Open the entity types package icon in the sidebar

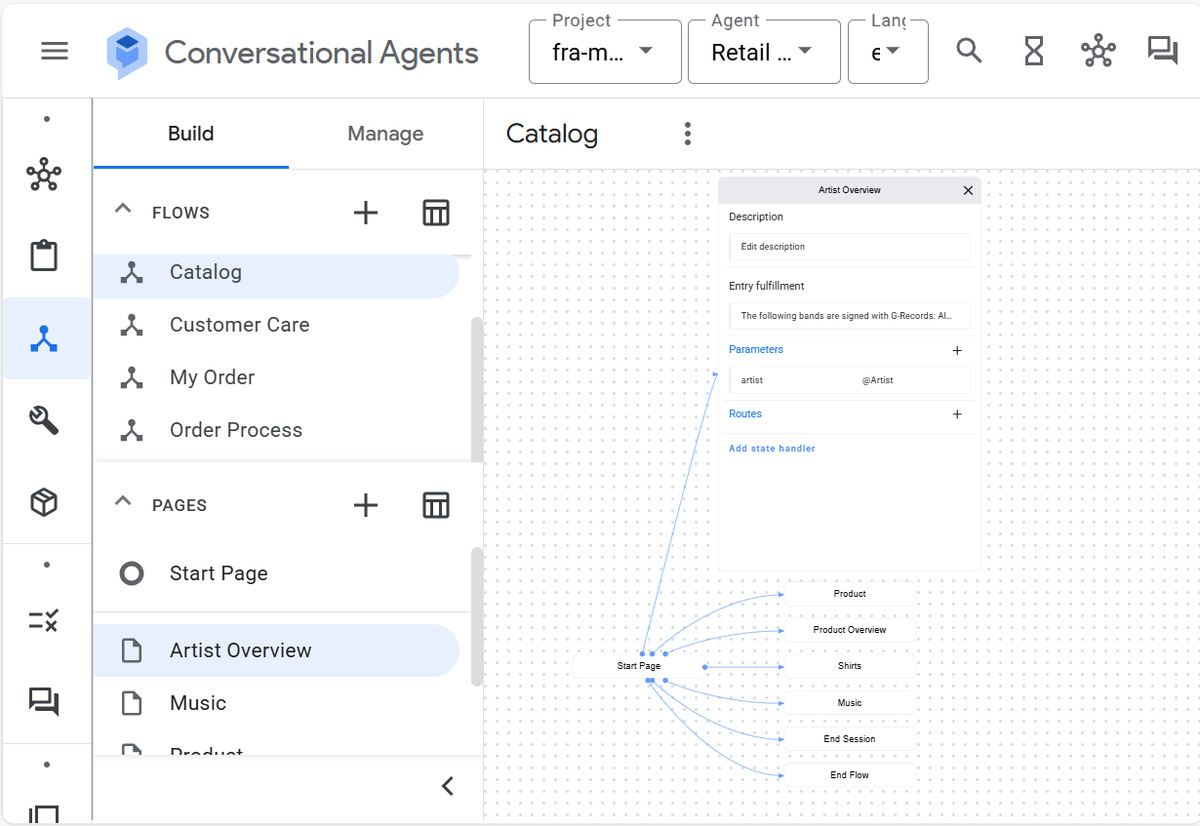(x=46, y=502)
